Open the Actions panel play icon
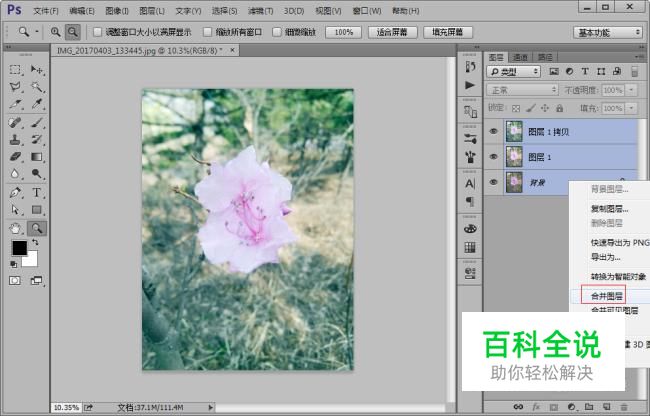Screen dimensions: 650x416 (470, 85)
